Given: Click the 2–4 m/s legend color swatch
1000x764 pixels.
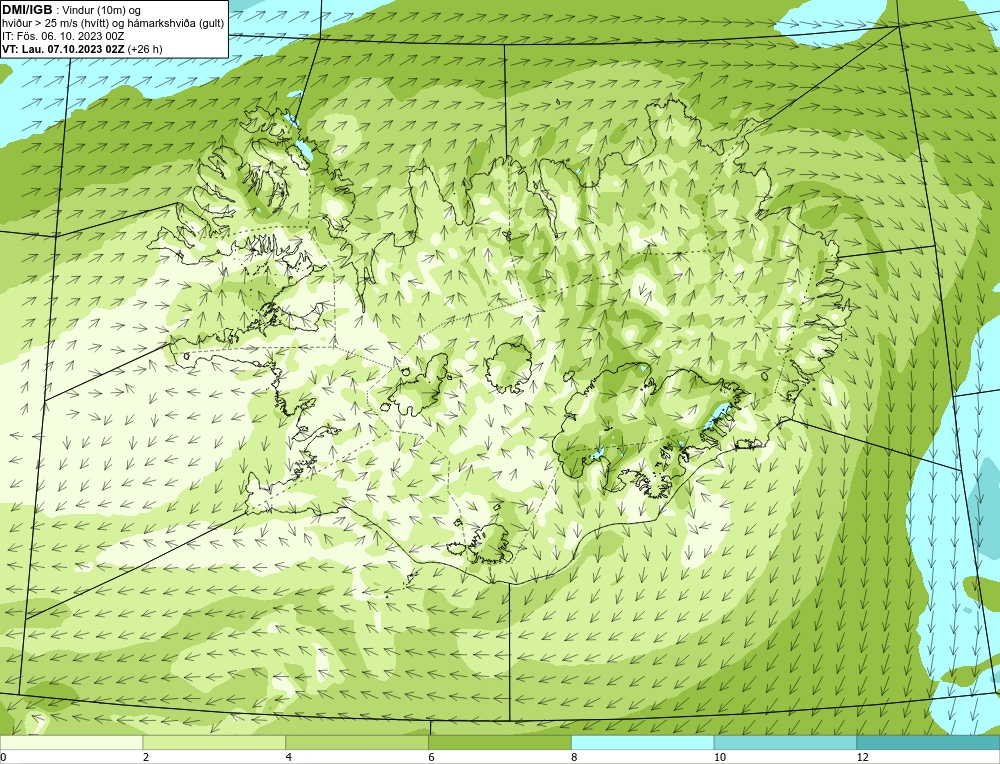Looking at the screenshot, I should (x=214, y=743).
